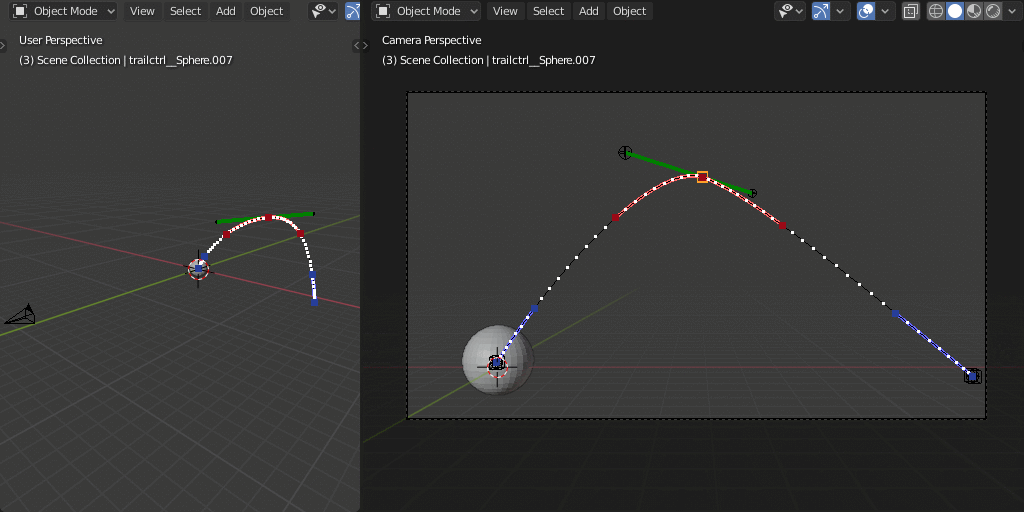The width and height of the screenshot is (1024, 512).
Task: Expand the left viewport toolbar arrow
Action: 3,45
